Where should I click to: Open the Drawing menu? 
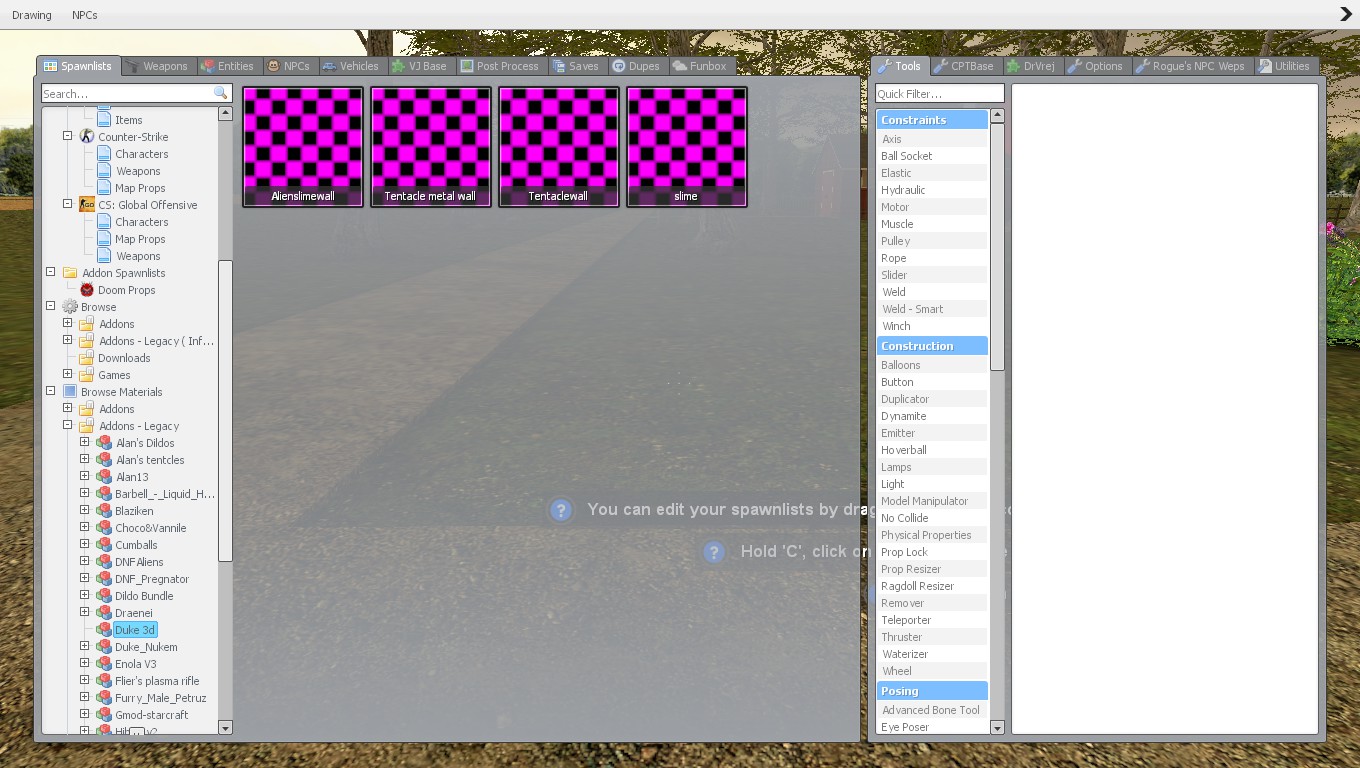[32, 15]
